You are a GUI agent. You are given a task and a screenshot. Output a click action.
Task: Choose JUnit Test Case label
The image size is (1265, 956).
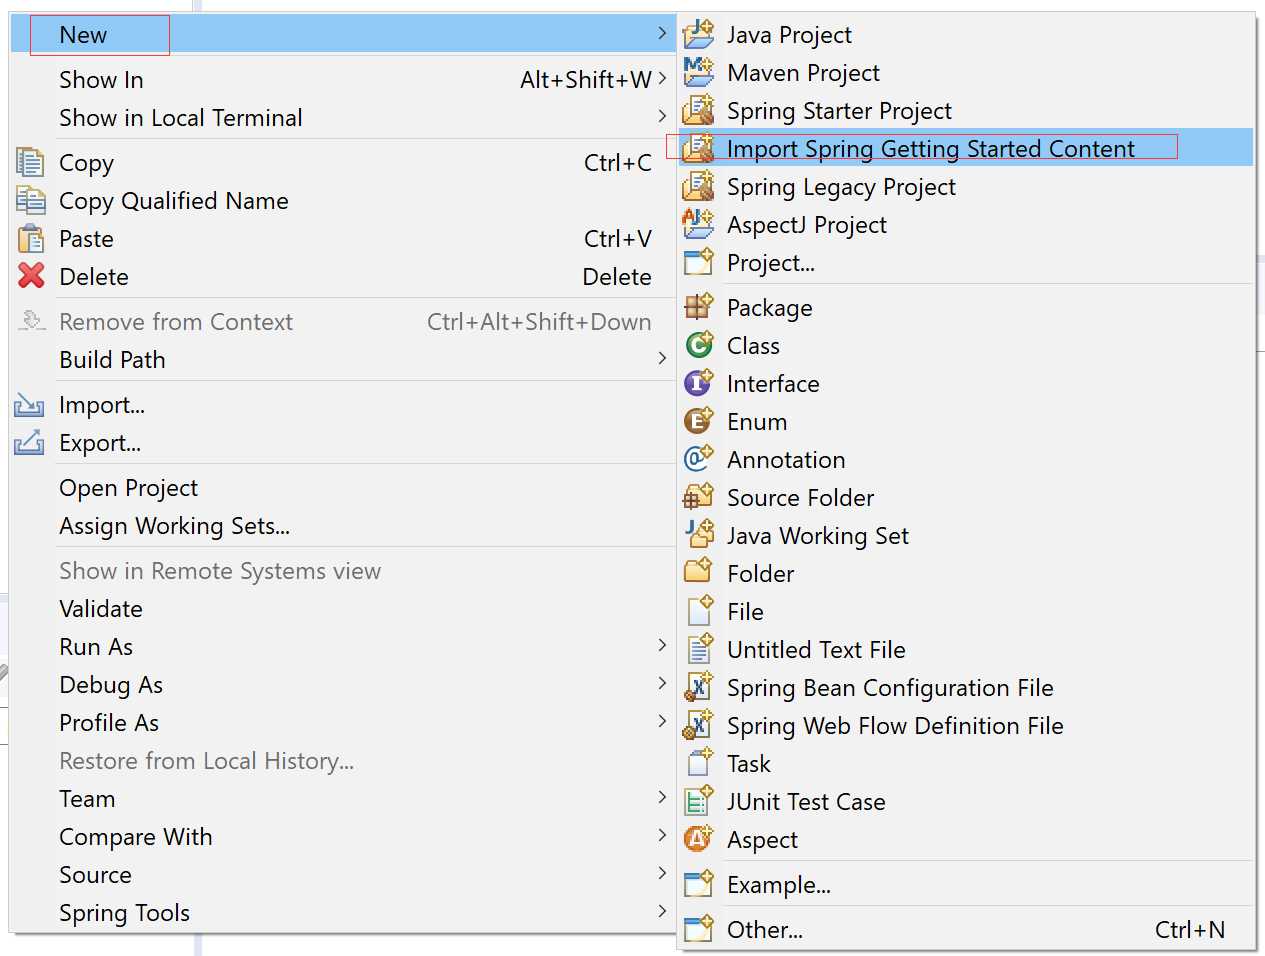806,802
